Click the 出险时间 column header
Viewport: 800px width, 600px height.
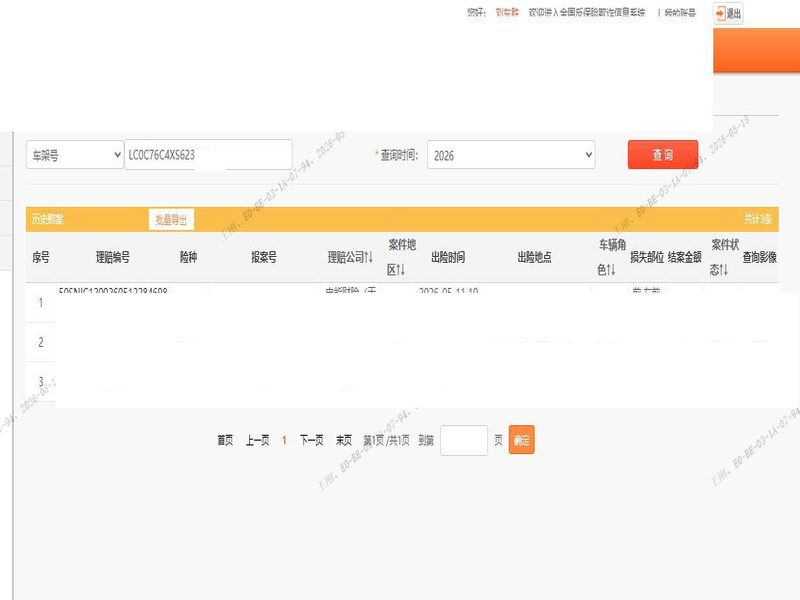[x=448, y=257]
